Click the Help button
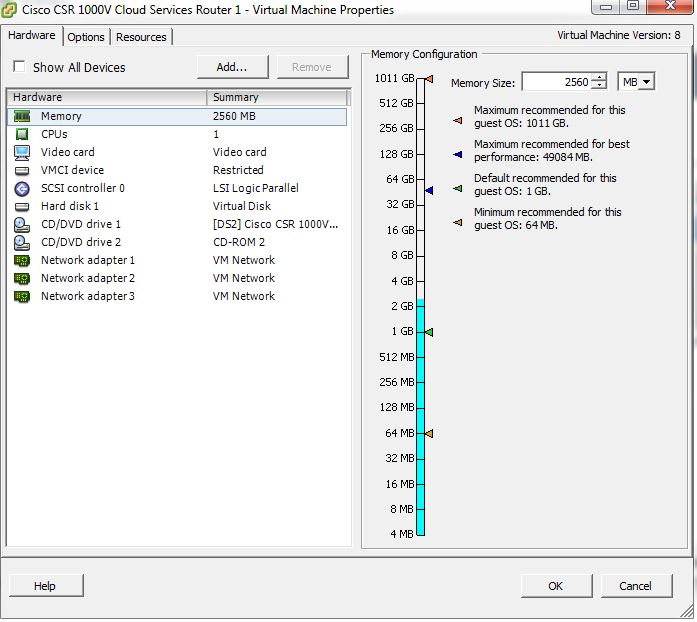The height and width of the screenshot is (622, 697). [x=45, y=586]
